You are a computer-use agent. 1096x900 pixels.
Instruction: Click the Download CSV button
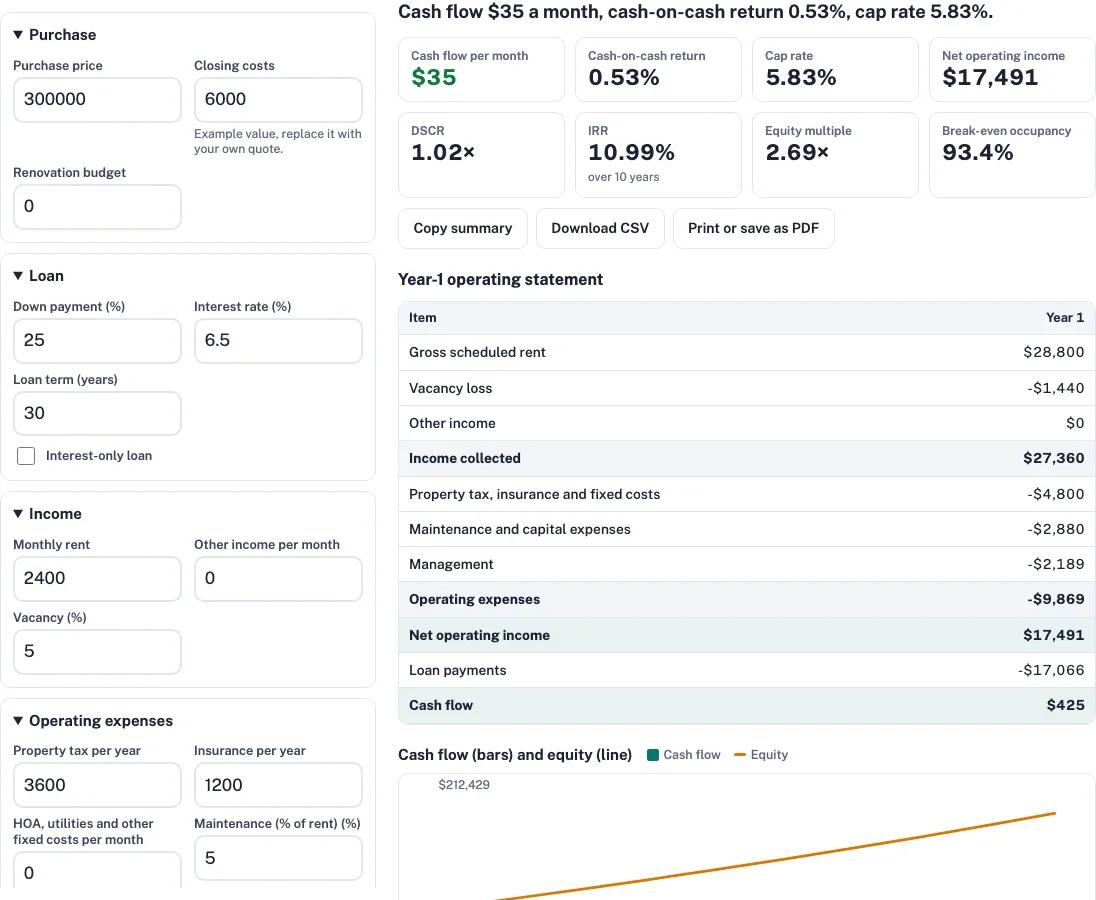point(600,228)
